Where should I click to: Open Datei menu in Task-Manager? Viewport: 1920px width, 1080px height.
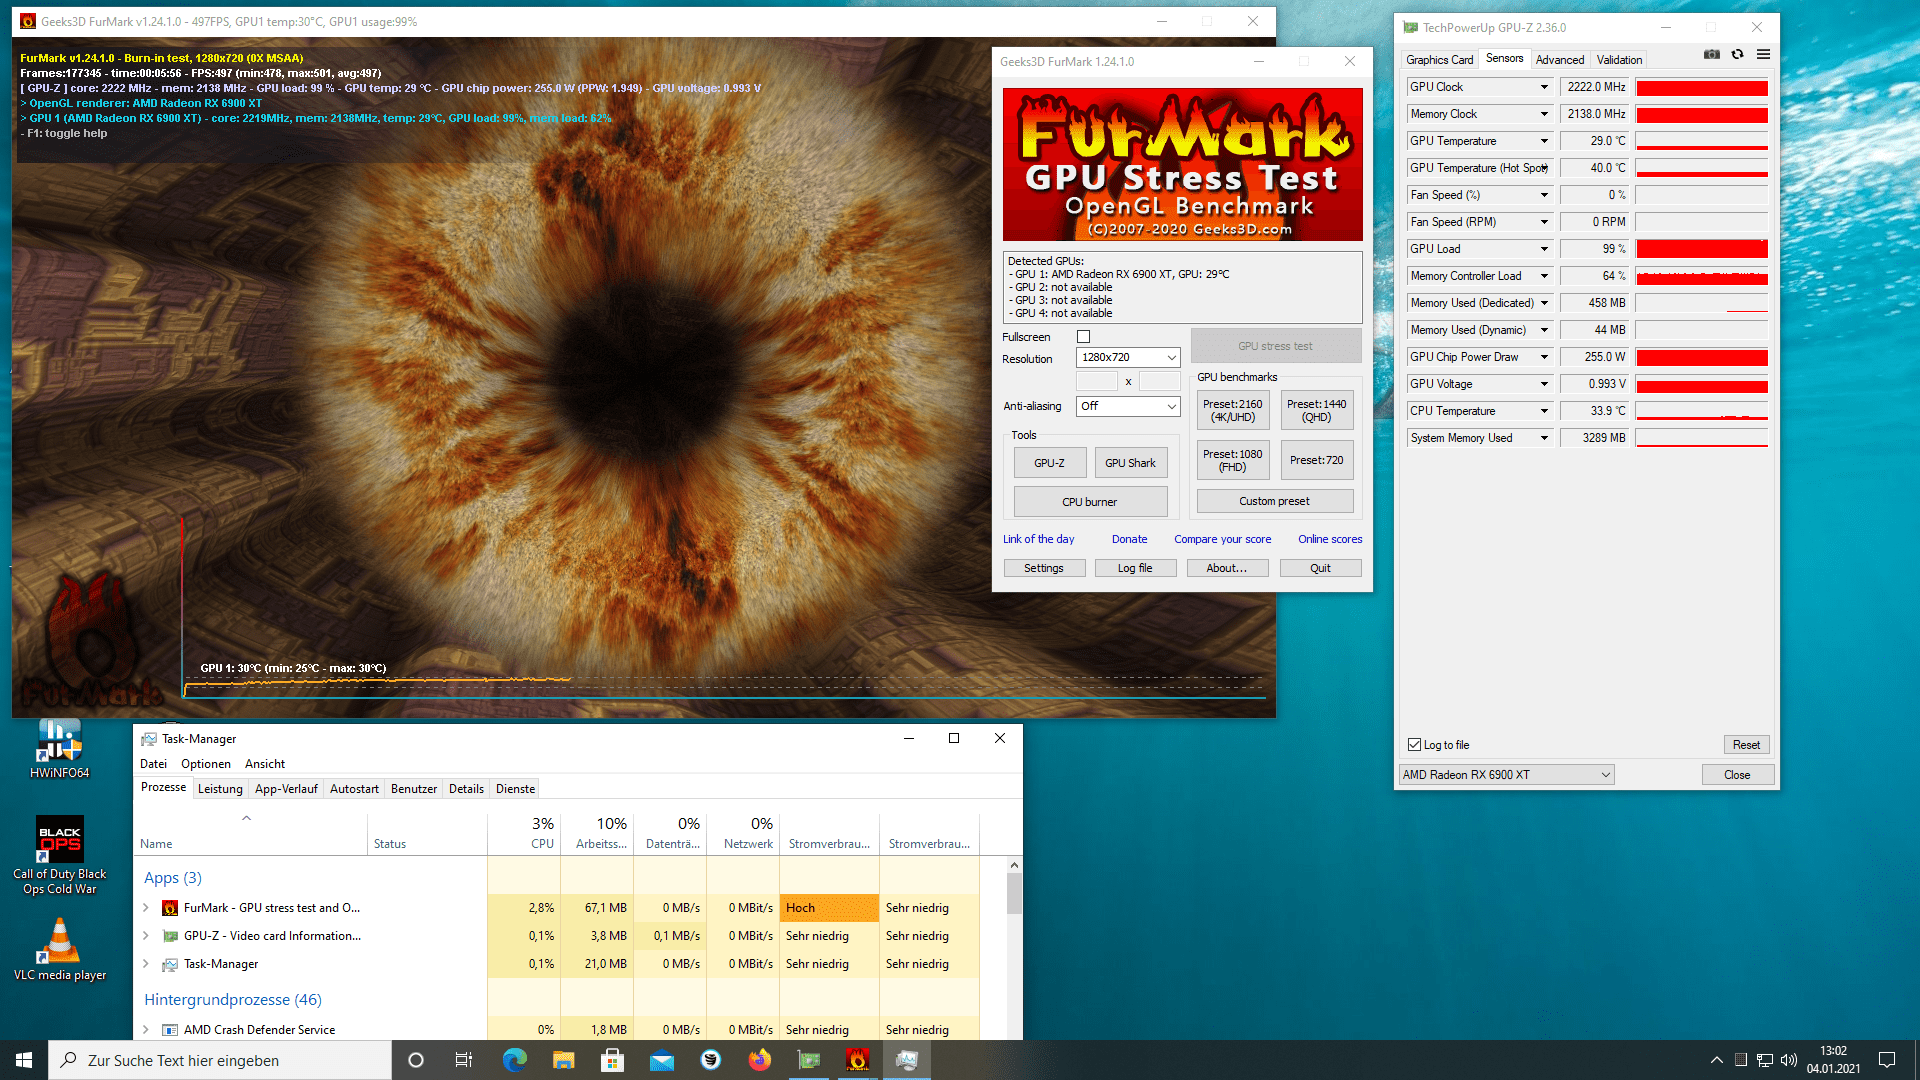click(153, 764)
